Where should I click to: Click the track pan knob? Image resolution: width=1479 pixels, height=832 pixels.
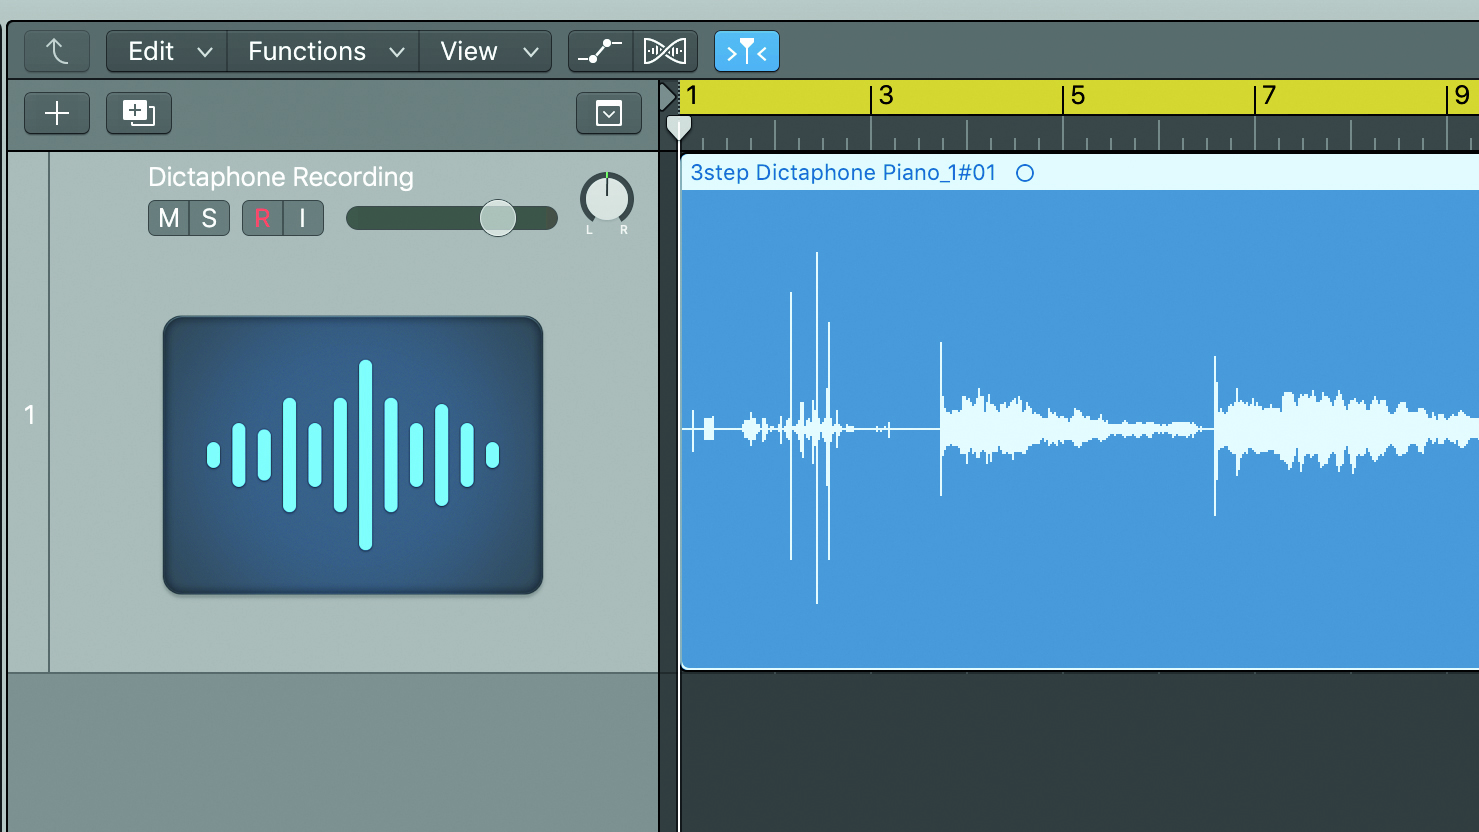coord(607,199)
